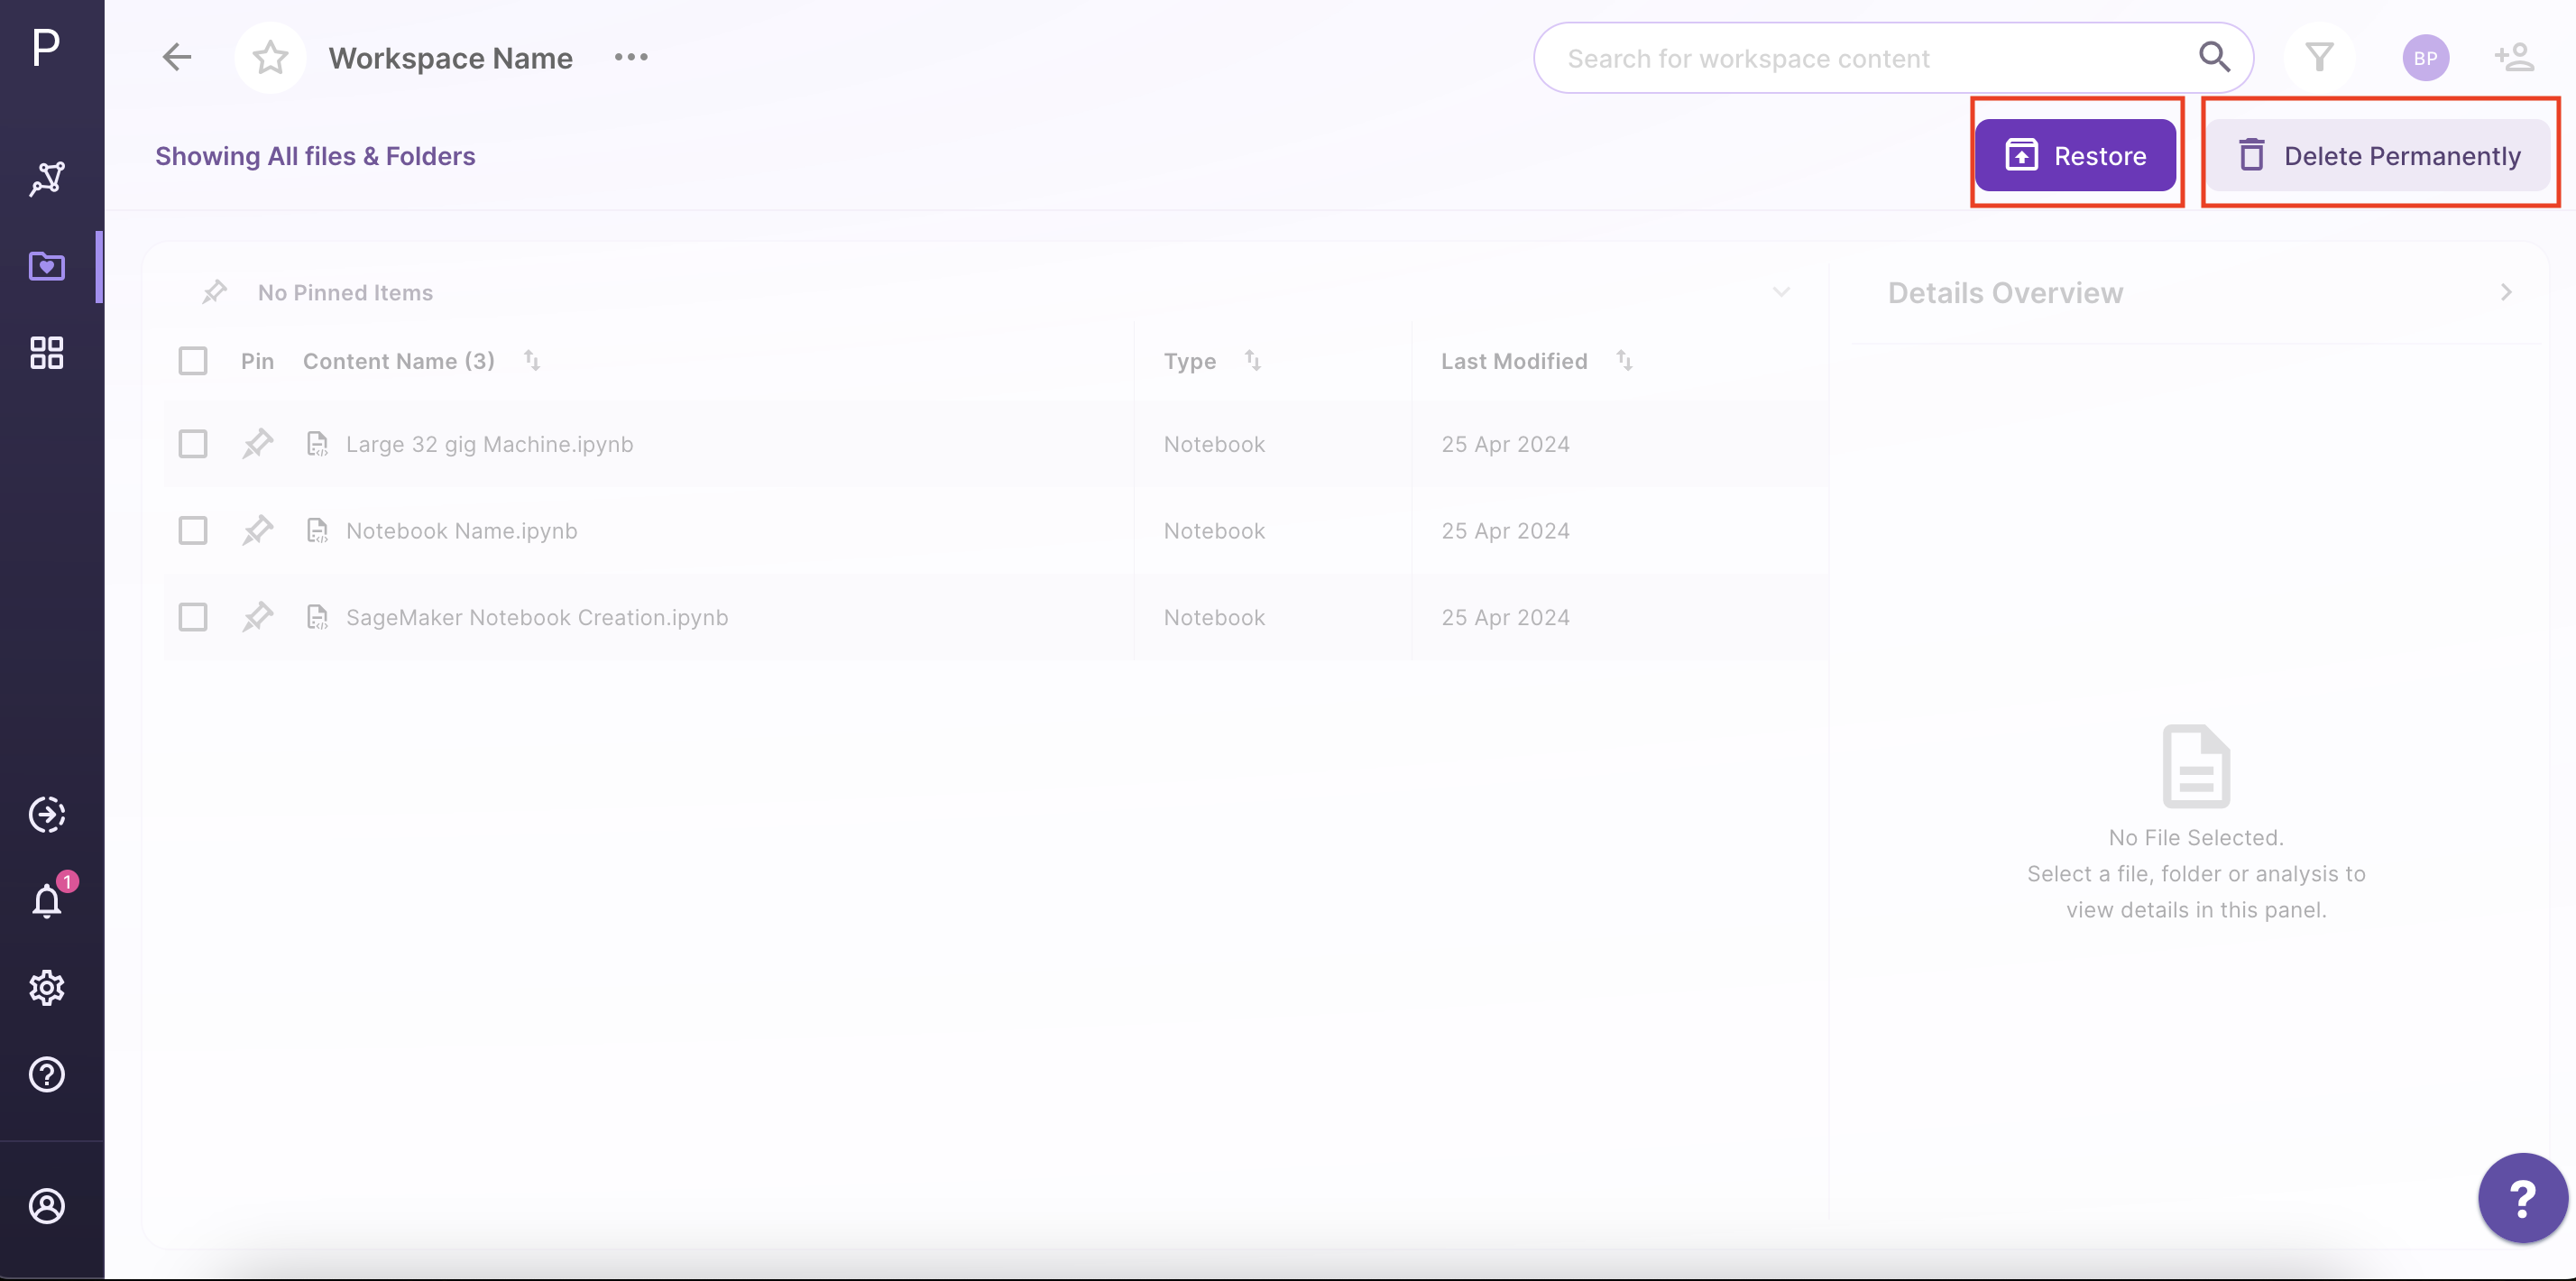The image size is (2576, 1281).
Task: Expand the No Pinned Items section chevron
Action: 1781,292
